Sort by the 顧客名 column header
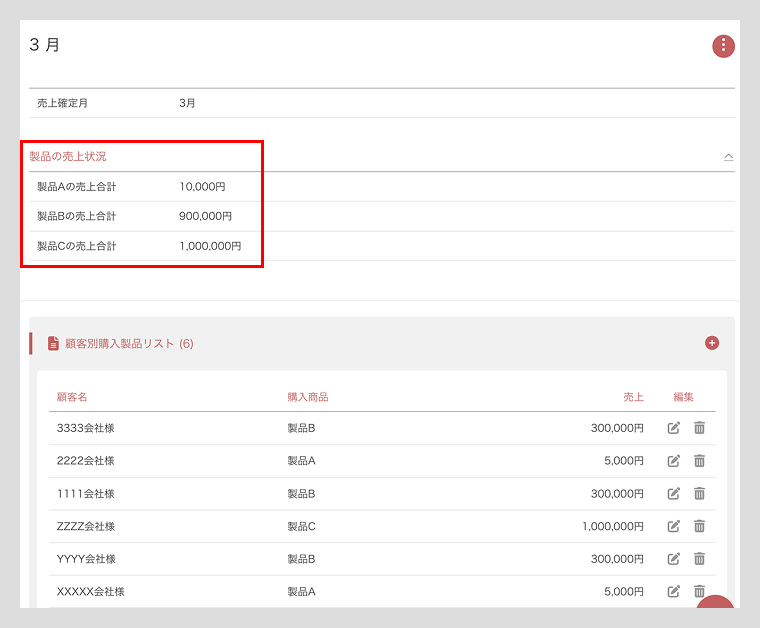Screen dimensions: 760x628 click(x=72, y=397)
